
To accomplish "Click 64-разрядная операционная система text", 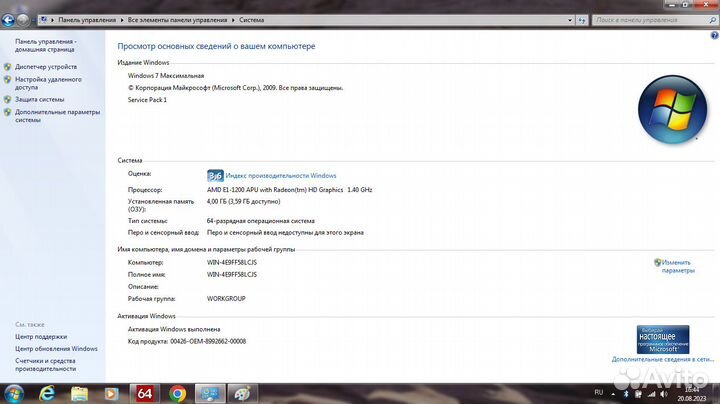I will tap(261, 221).
